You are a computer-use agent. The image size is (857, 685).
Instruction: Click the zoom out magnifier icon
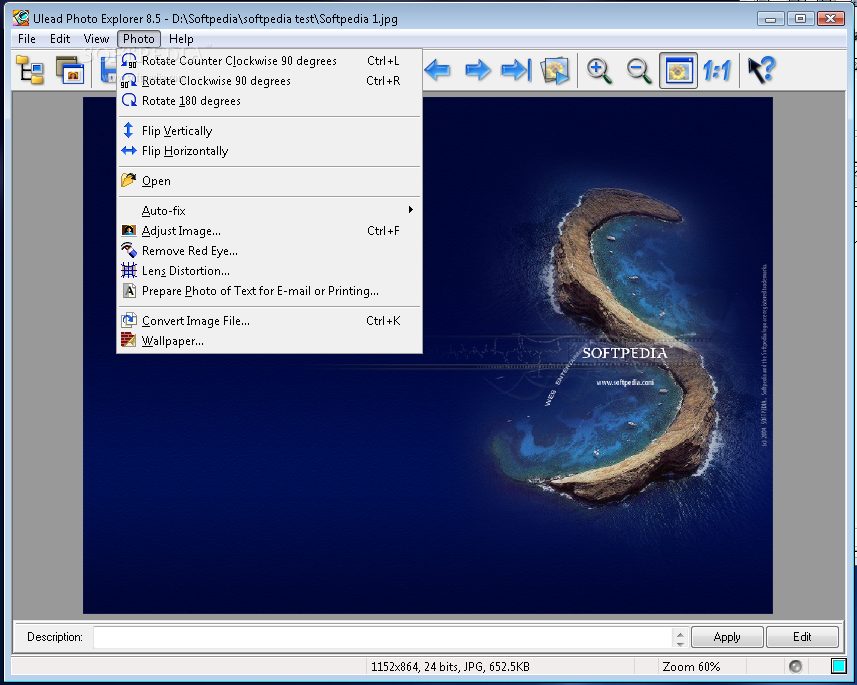[x=638, y=71]
